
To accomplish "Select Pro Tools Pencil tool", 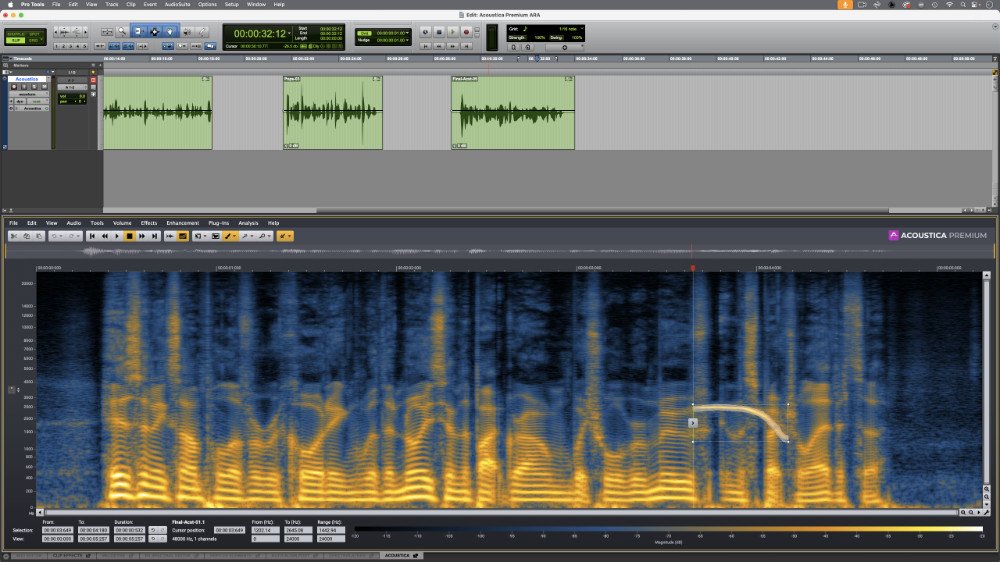I will point(202,31).
